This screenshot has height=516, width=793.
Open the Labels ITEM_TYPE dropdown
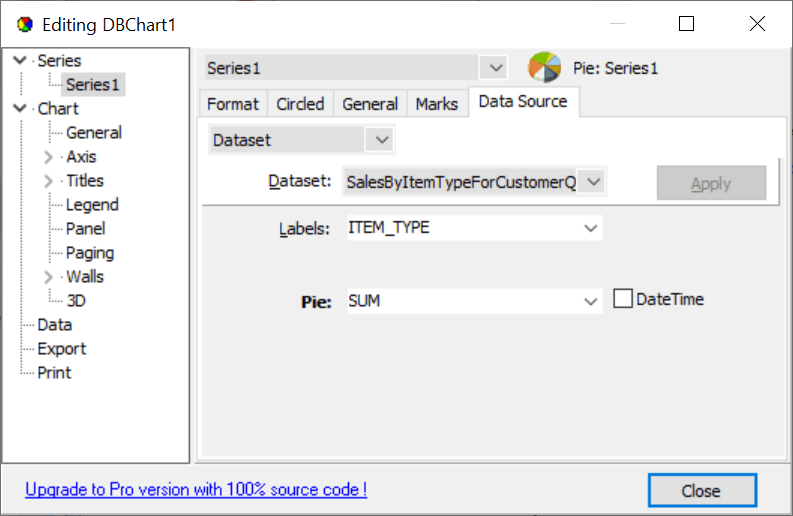tap(589, 228)
